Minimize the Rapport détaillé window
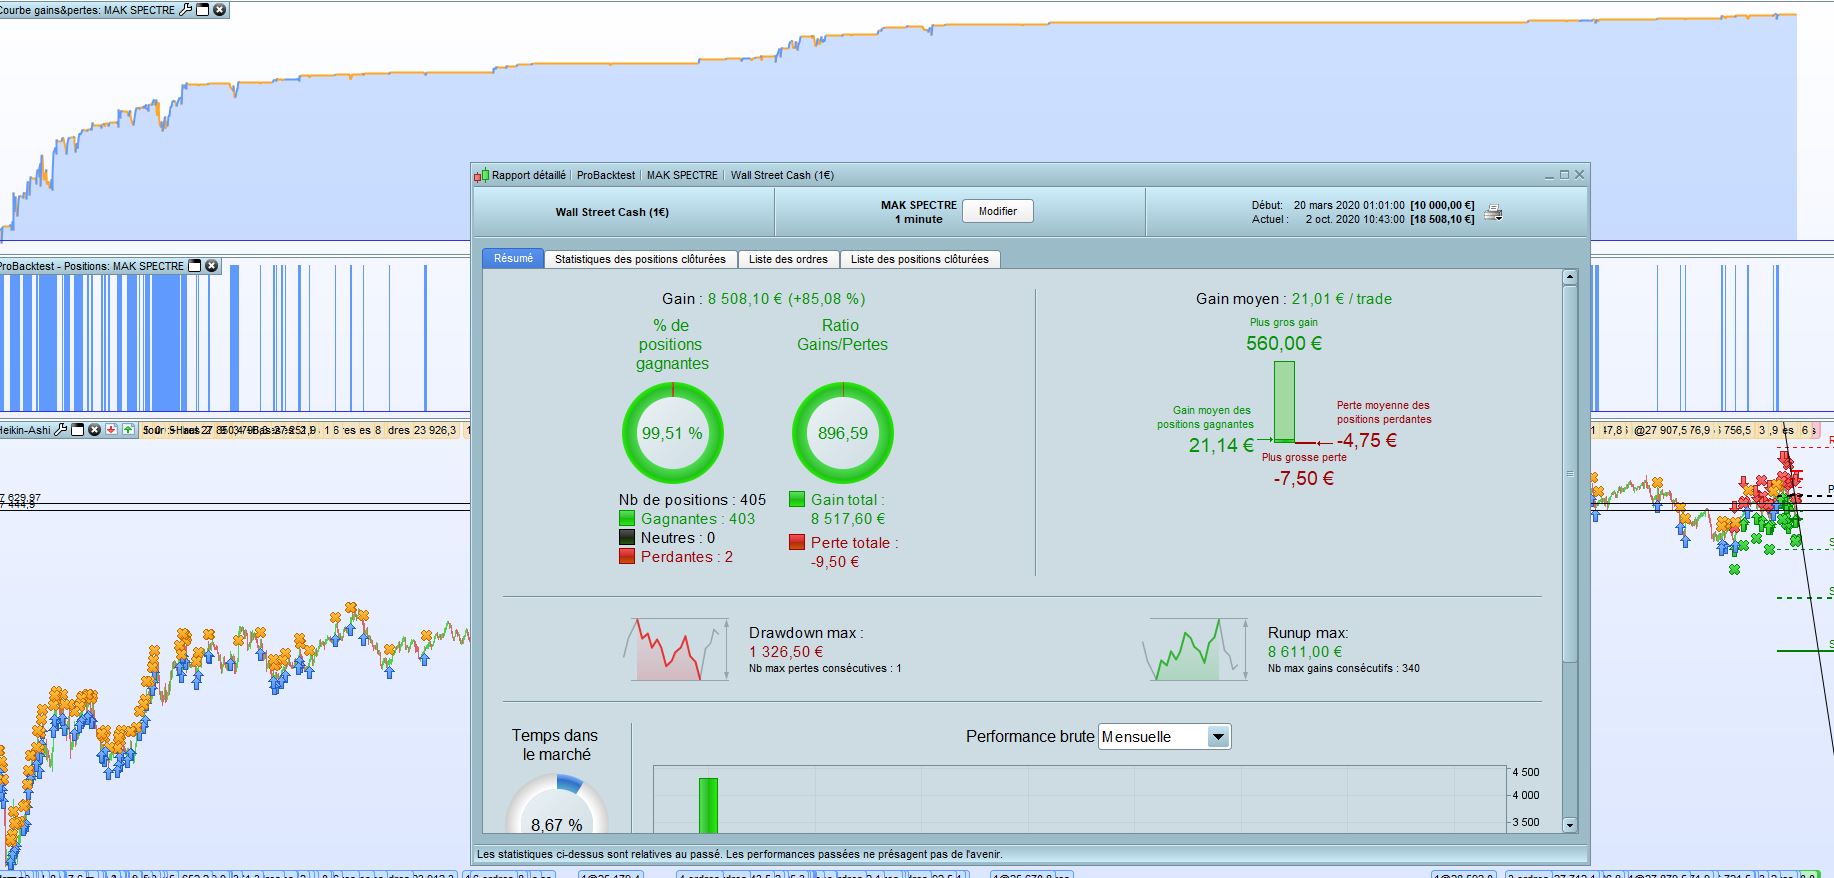The width and height of the screenshot is (1834, 878). 1550,175
